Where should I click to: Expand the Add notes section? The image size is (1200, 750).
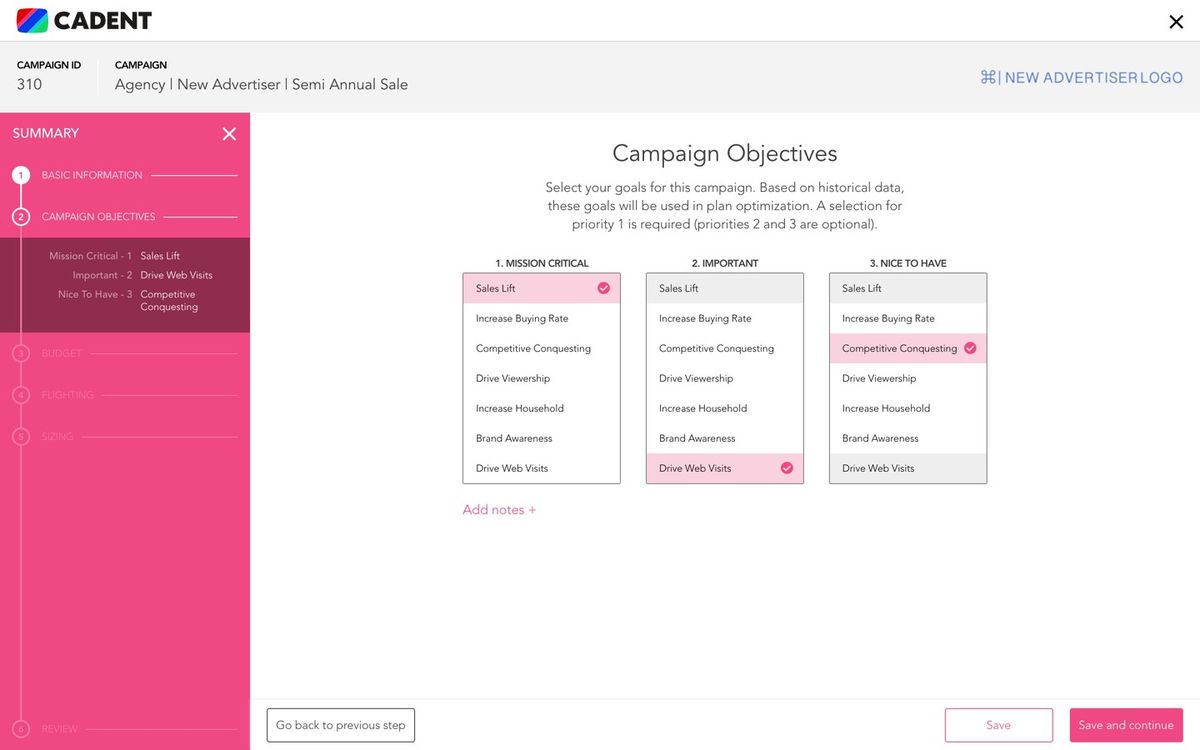click(x=499, y=509)
